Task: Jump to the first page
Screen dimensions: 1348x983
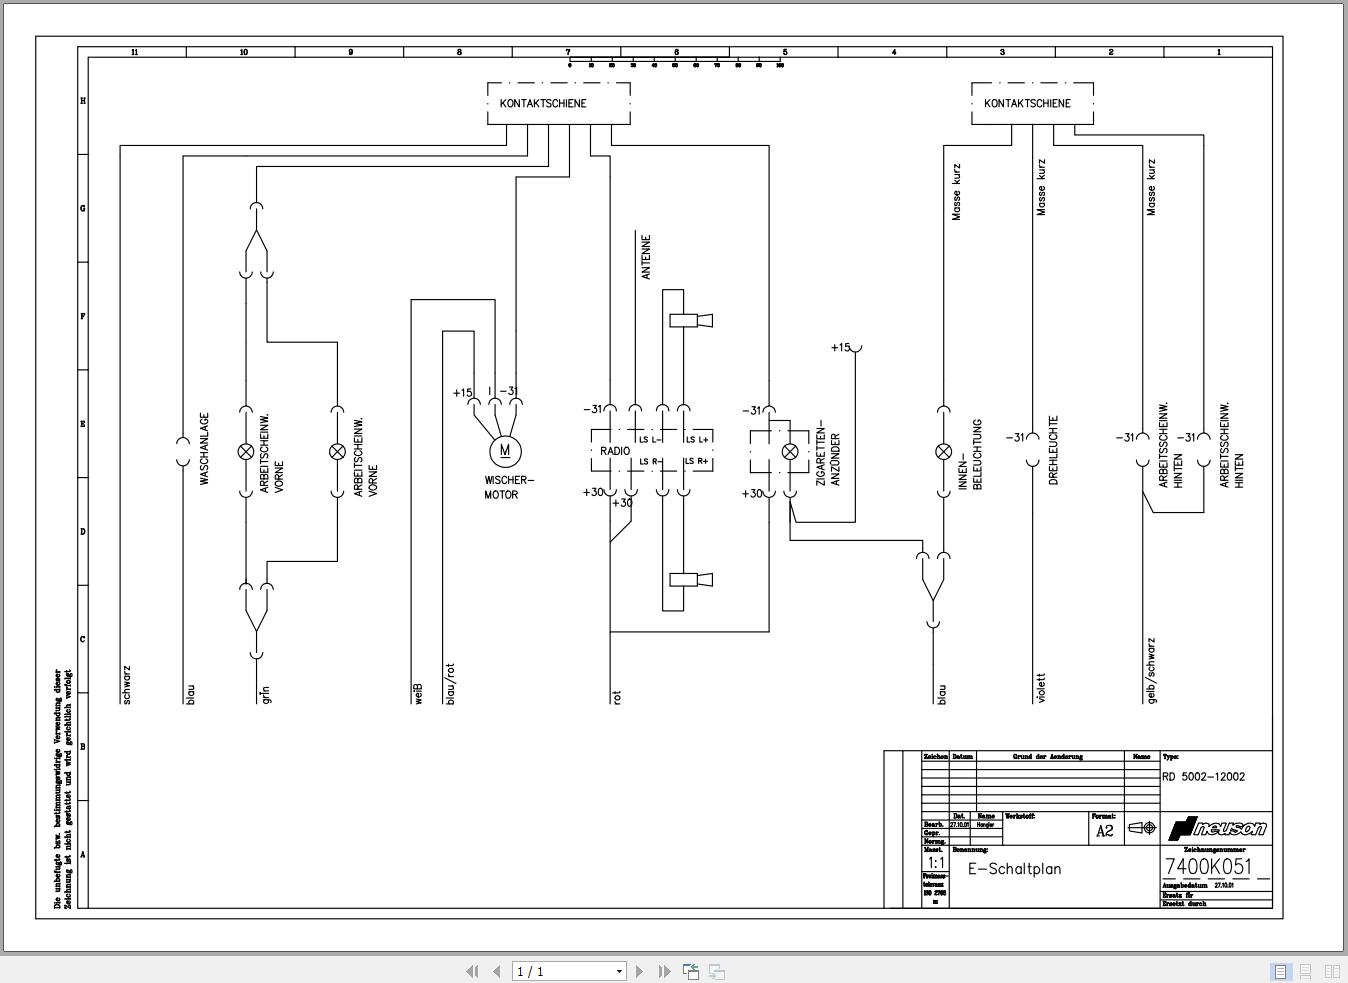Action: pyautogui.click(x=472, y=971)
